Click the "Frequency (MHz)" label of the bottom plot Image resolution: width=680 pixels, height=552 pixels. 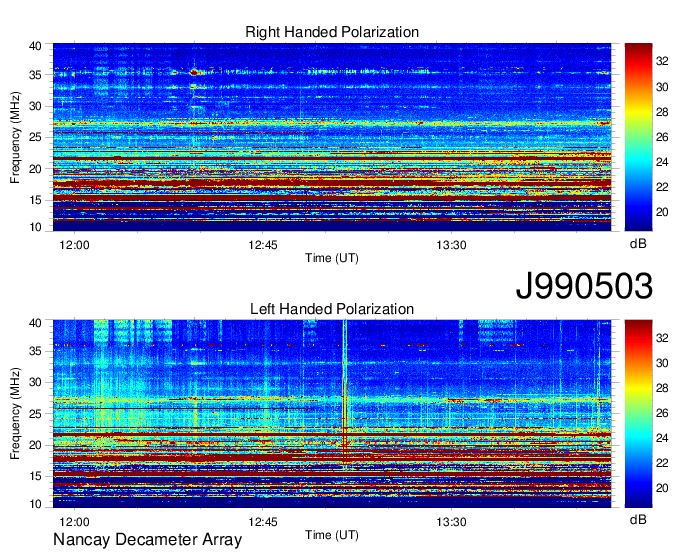pyautogui.click(x=15, y=414)
